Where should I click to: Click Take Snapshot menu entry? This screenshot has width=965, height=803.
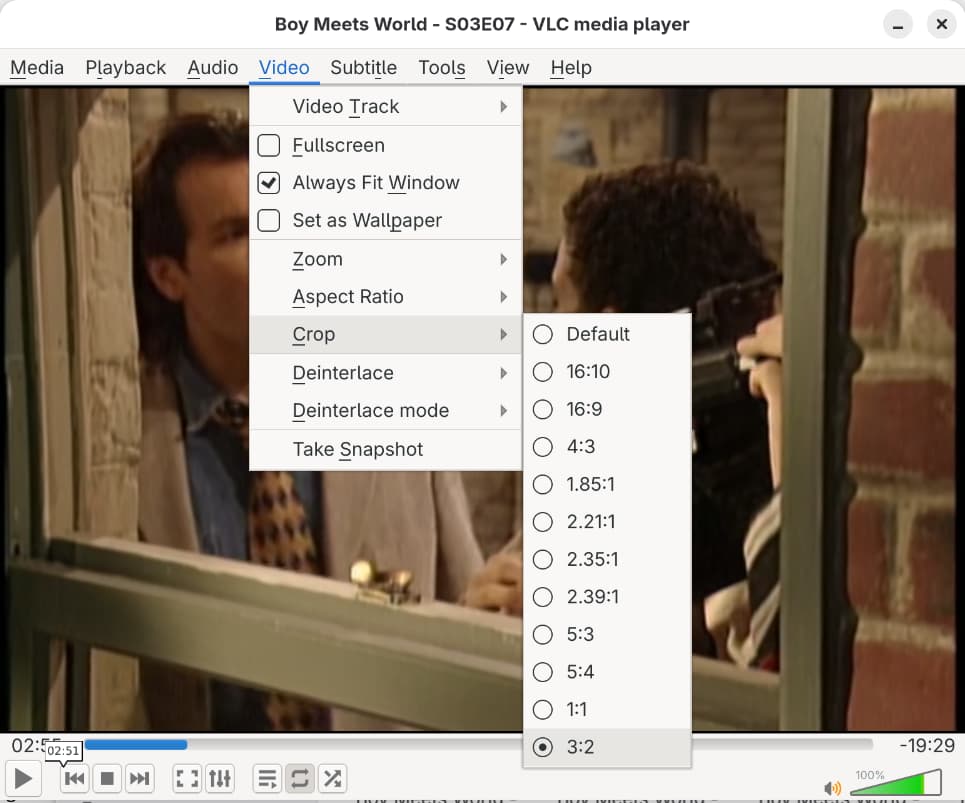[x=385, y=449]
